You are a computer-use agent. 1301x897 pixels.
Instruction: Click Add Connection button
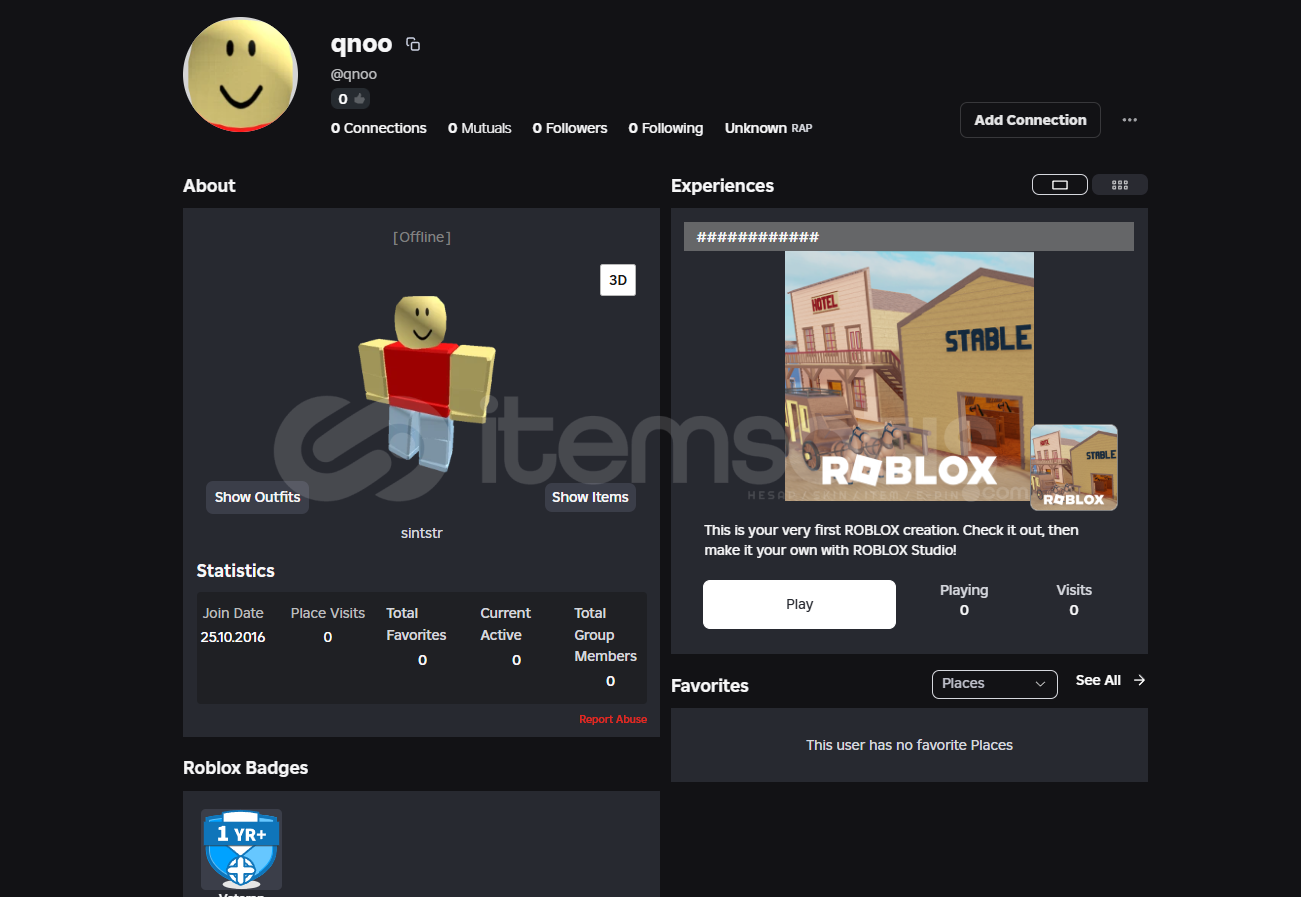[1030, 120]
